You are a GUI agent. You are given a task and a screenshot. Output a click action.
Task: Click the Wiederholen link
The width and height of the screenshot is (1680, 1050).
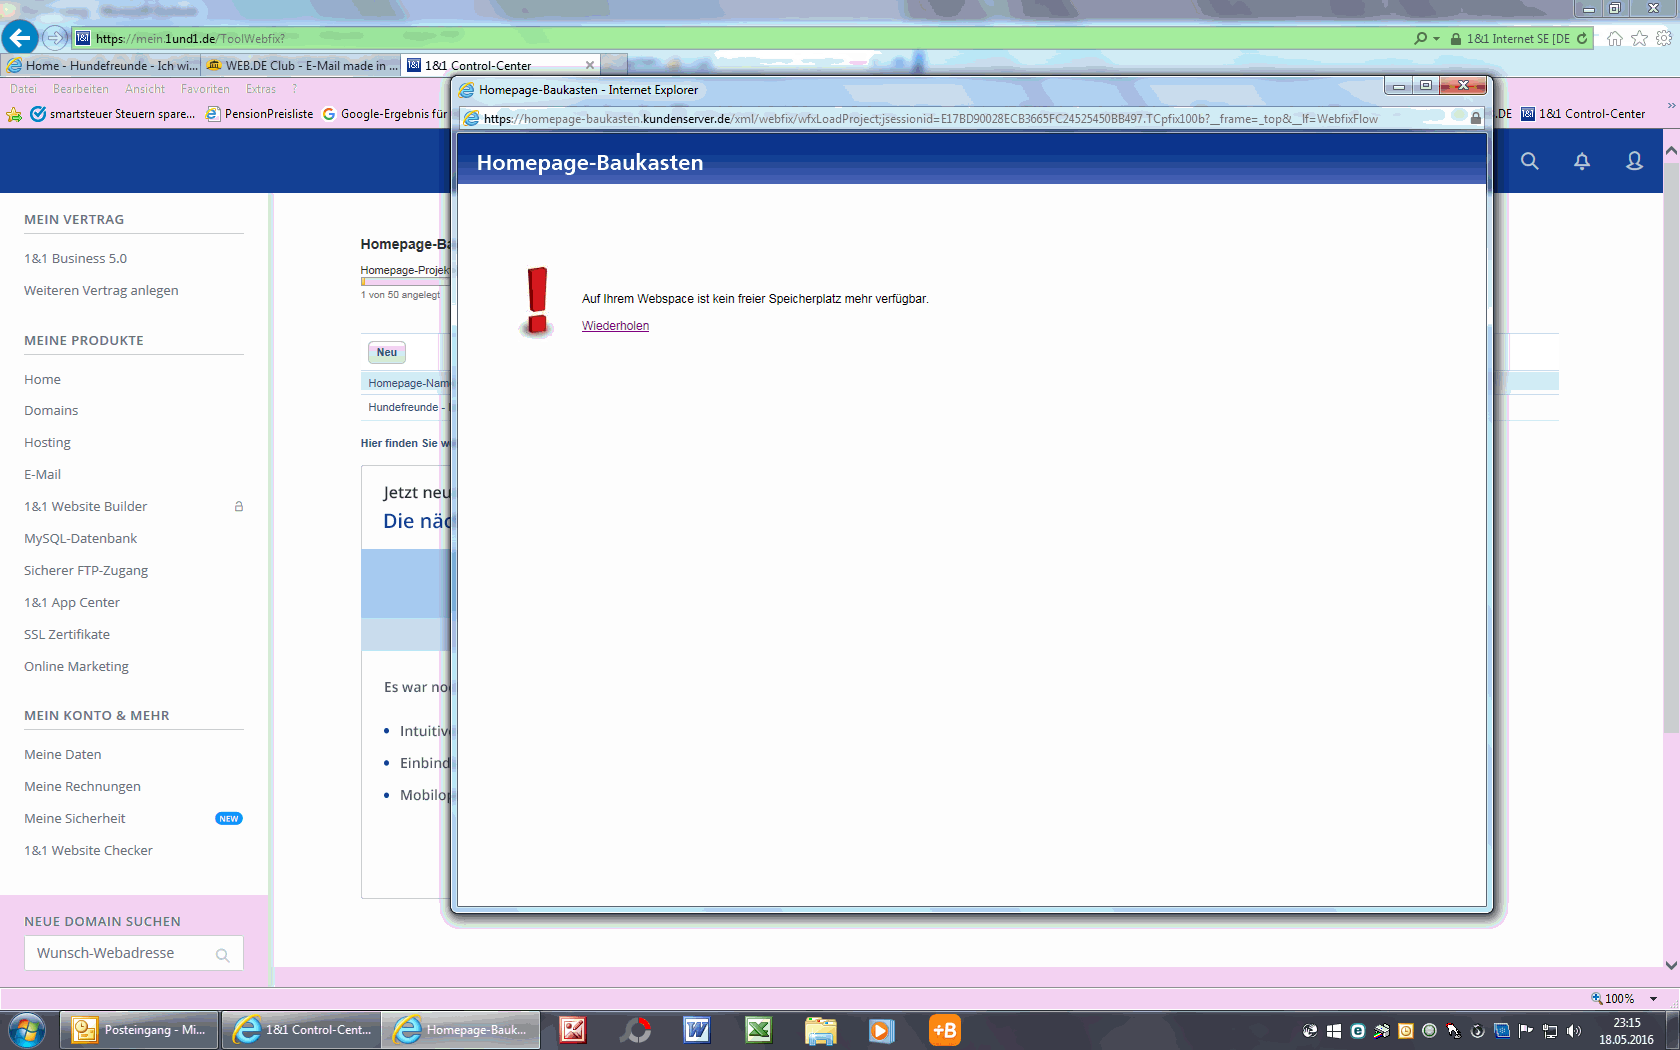click(x=615, y=326)
